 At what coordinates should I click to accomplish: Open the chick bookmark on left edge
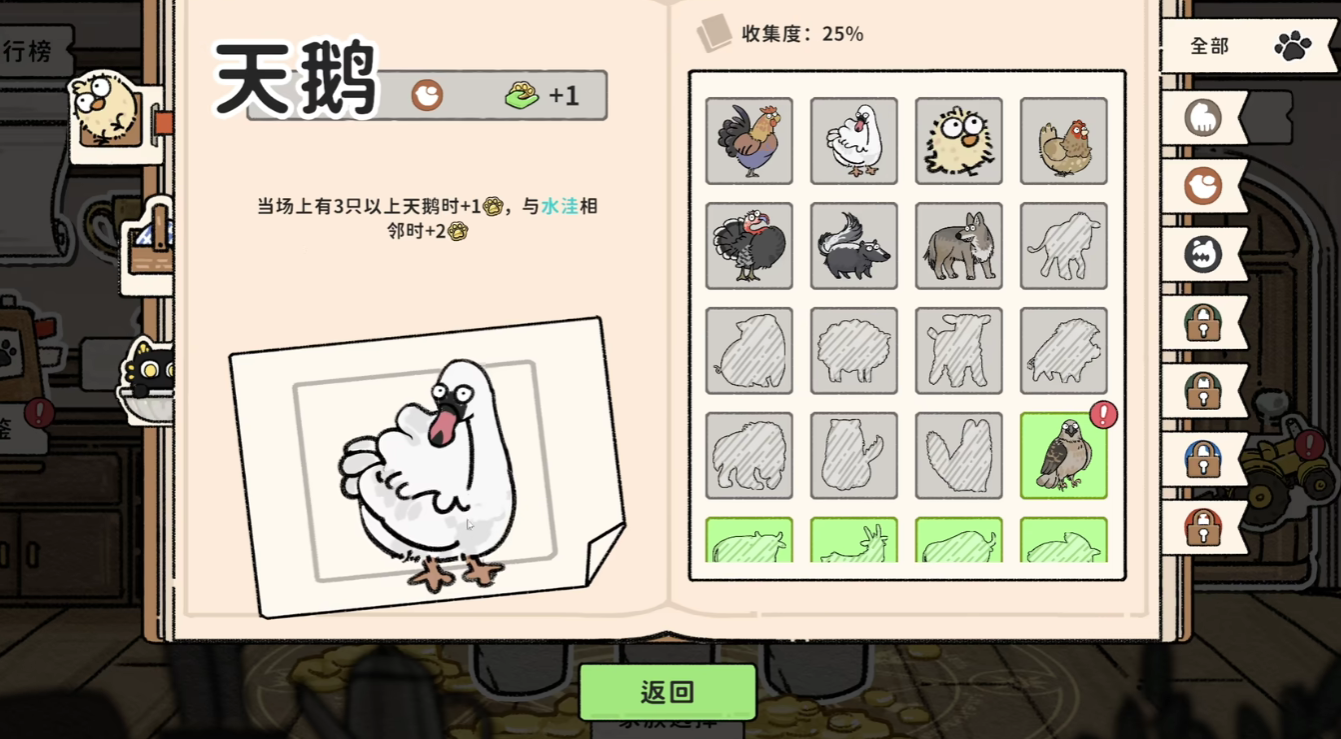click(x=113, y=115)
